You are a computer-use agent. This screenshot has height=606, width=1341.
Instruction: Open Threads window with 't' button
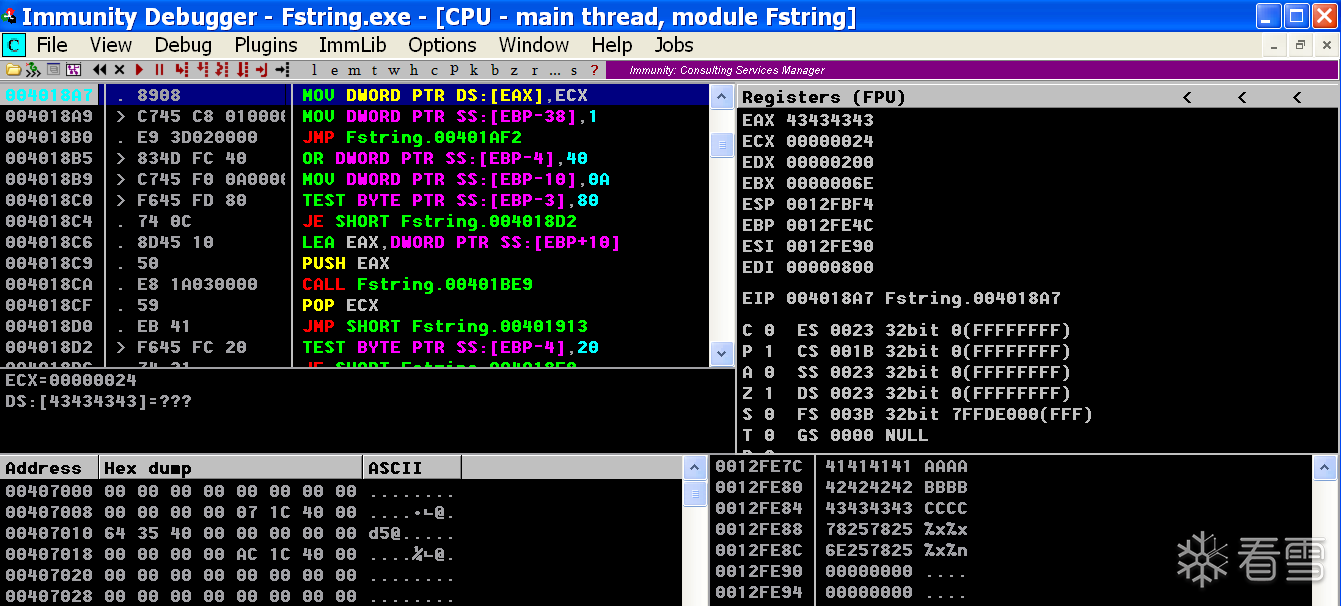374,70
